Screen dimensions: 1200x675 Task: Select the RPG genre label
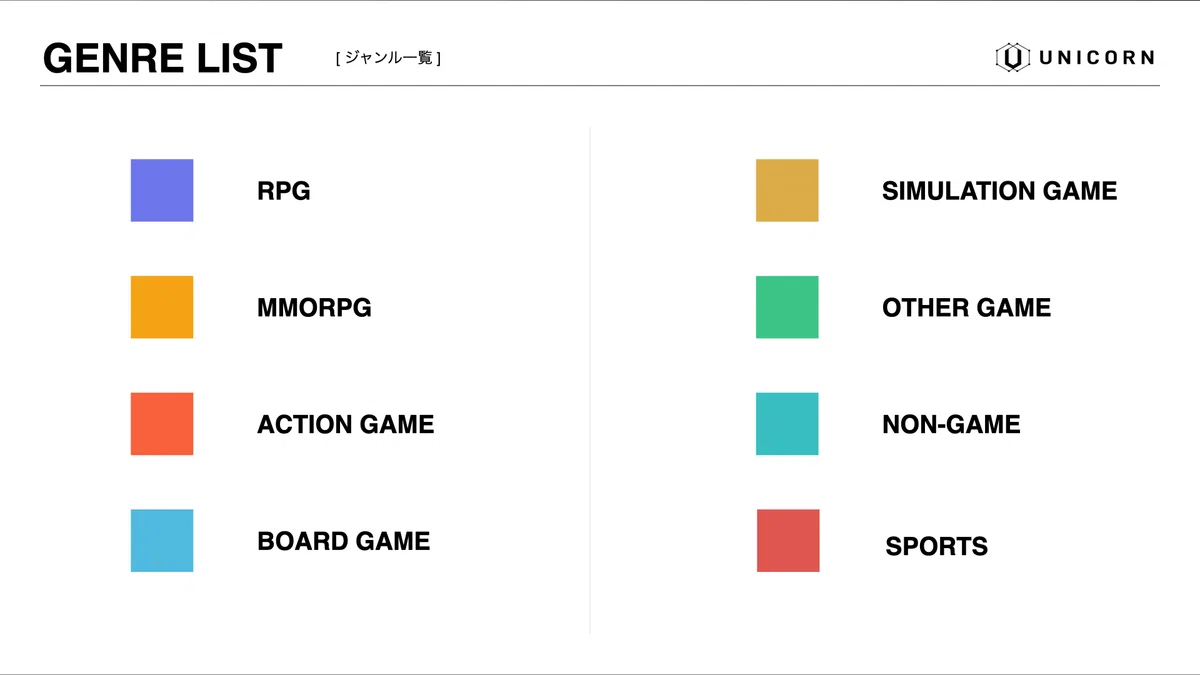click(x=284, y=191)
